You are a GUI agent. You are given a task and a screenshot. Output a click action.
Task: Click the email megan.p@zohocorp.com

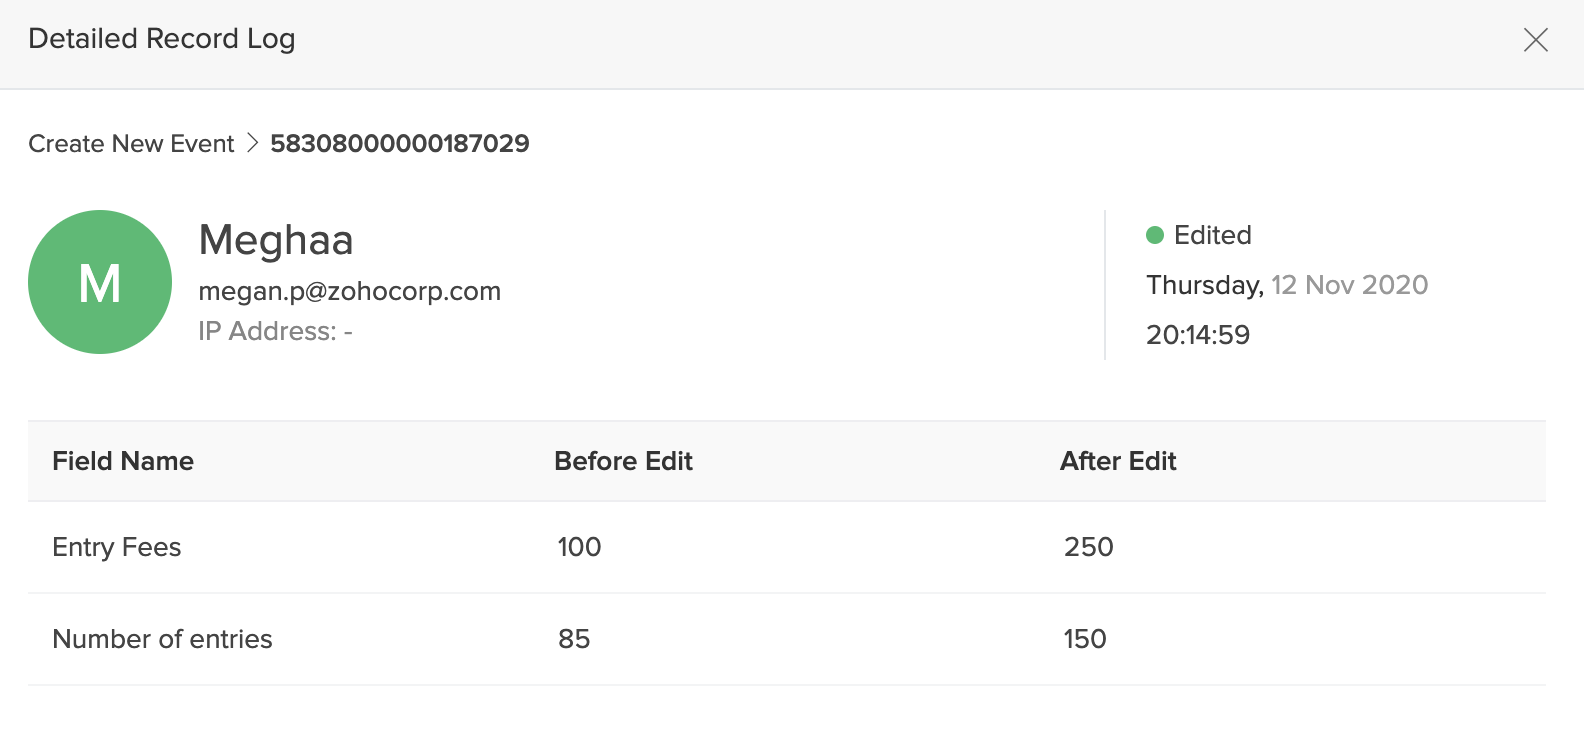[349, 291]
